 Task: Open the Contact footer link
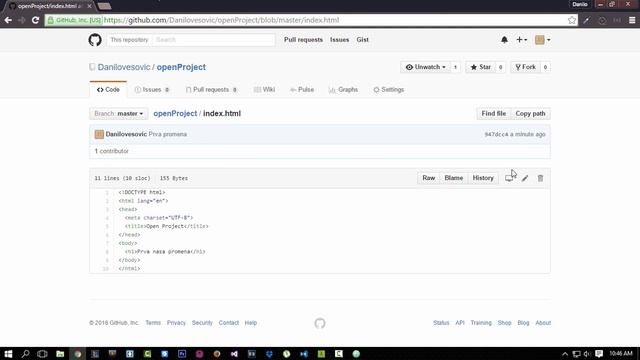[229, 323]
